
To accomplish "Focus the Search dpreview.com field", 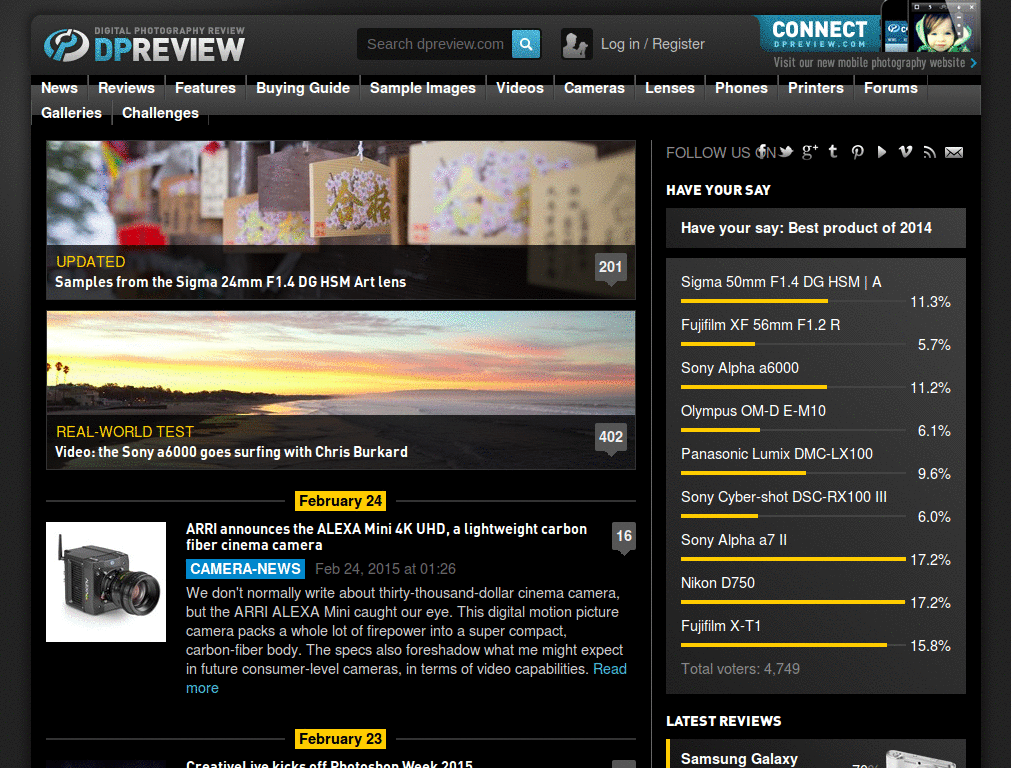I will [435, 44].
